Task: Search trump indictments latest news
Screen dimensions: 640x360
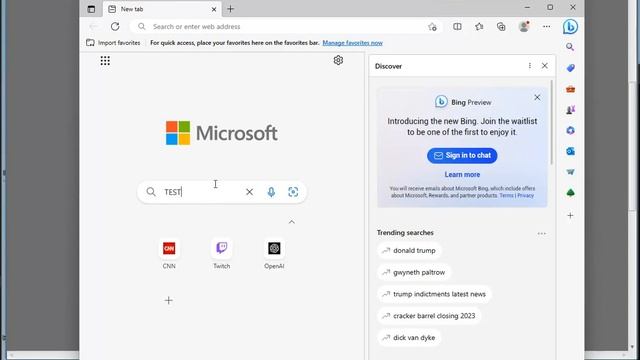Action: 434,294
